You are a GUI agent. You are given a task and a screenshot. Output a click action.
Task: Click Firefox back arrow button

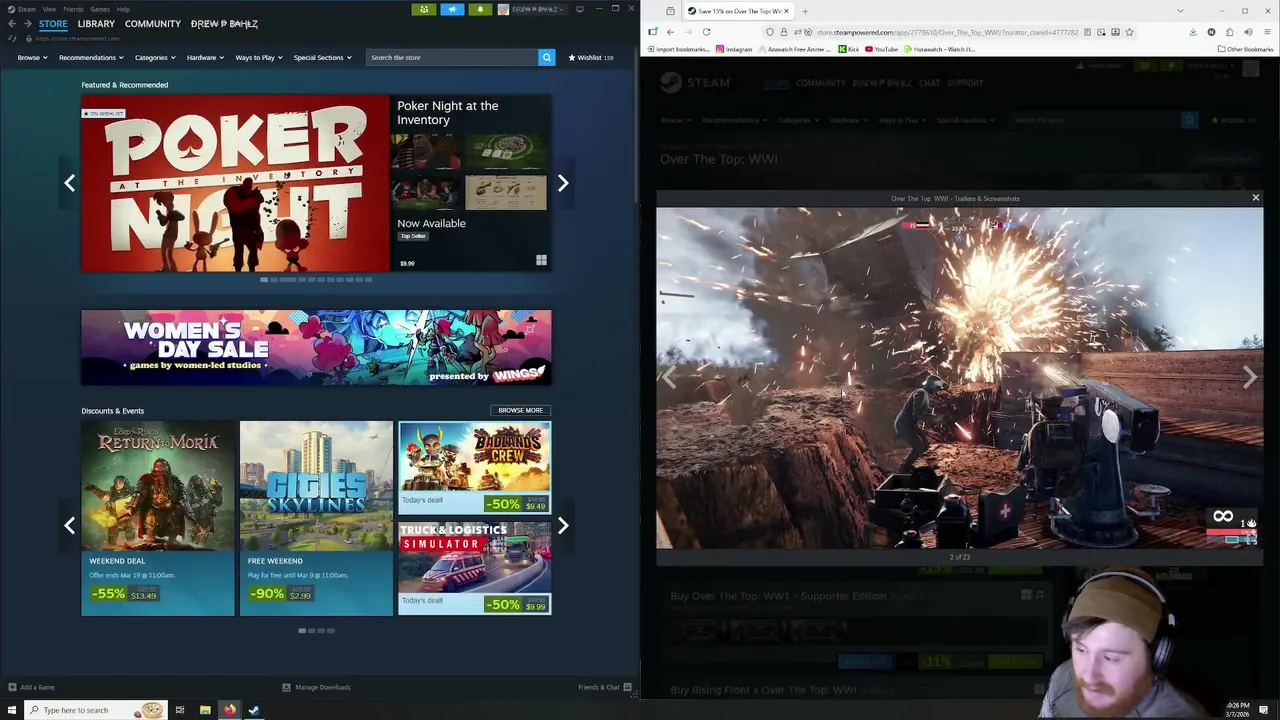[670, 32]
